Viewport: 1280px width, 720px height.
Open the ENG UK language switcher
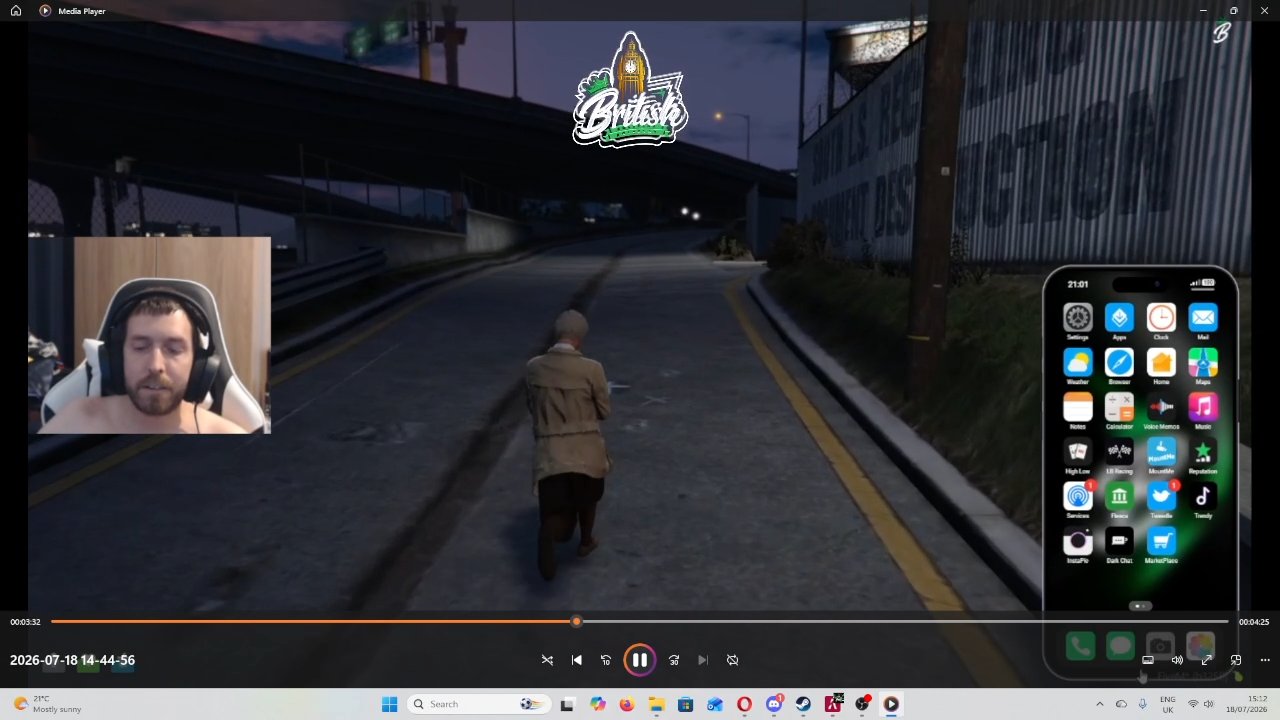coord(1168,704)
